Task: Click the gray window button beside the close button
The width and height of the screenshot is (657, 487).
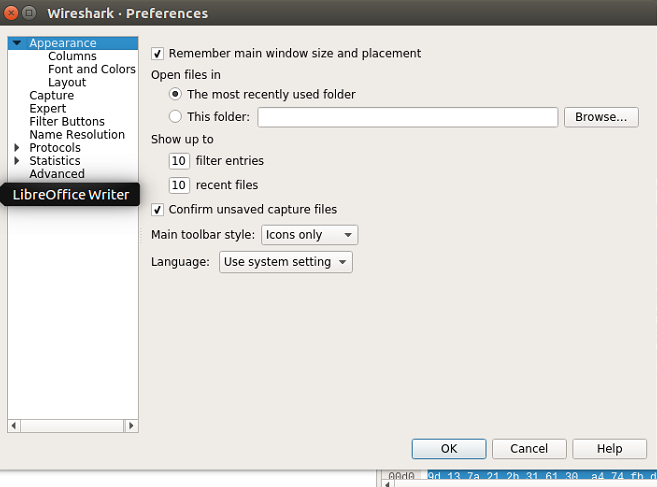Action: (x=28, y=13)
